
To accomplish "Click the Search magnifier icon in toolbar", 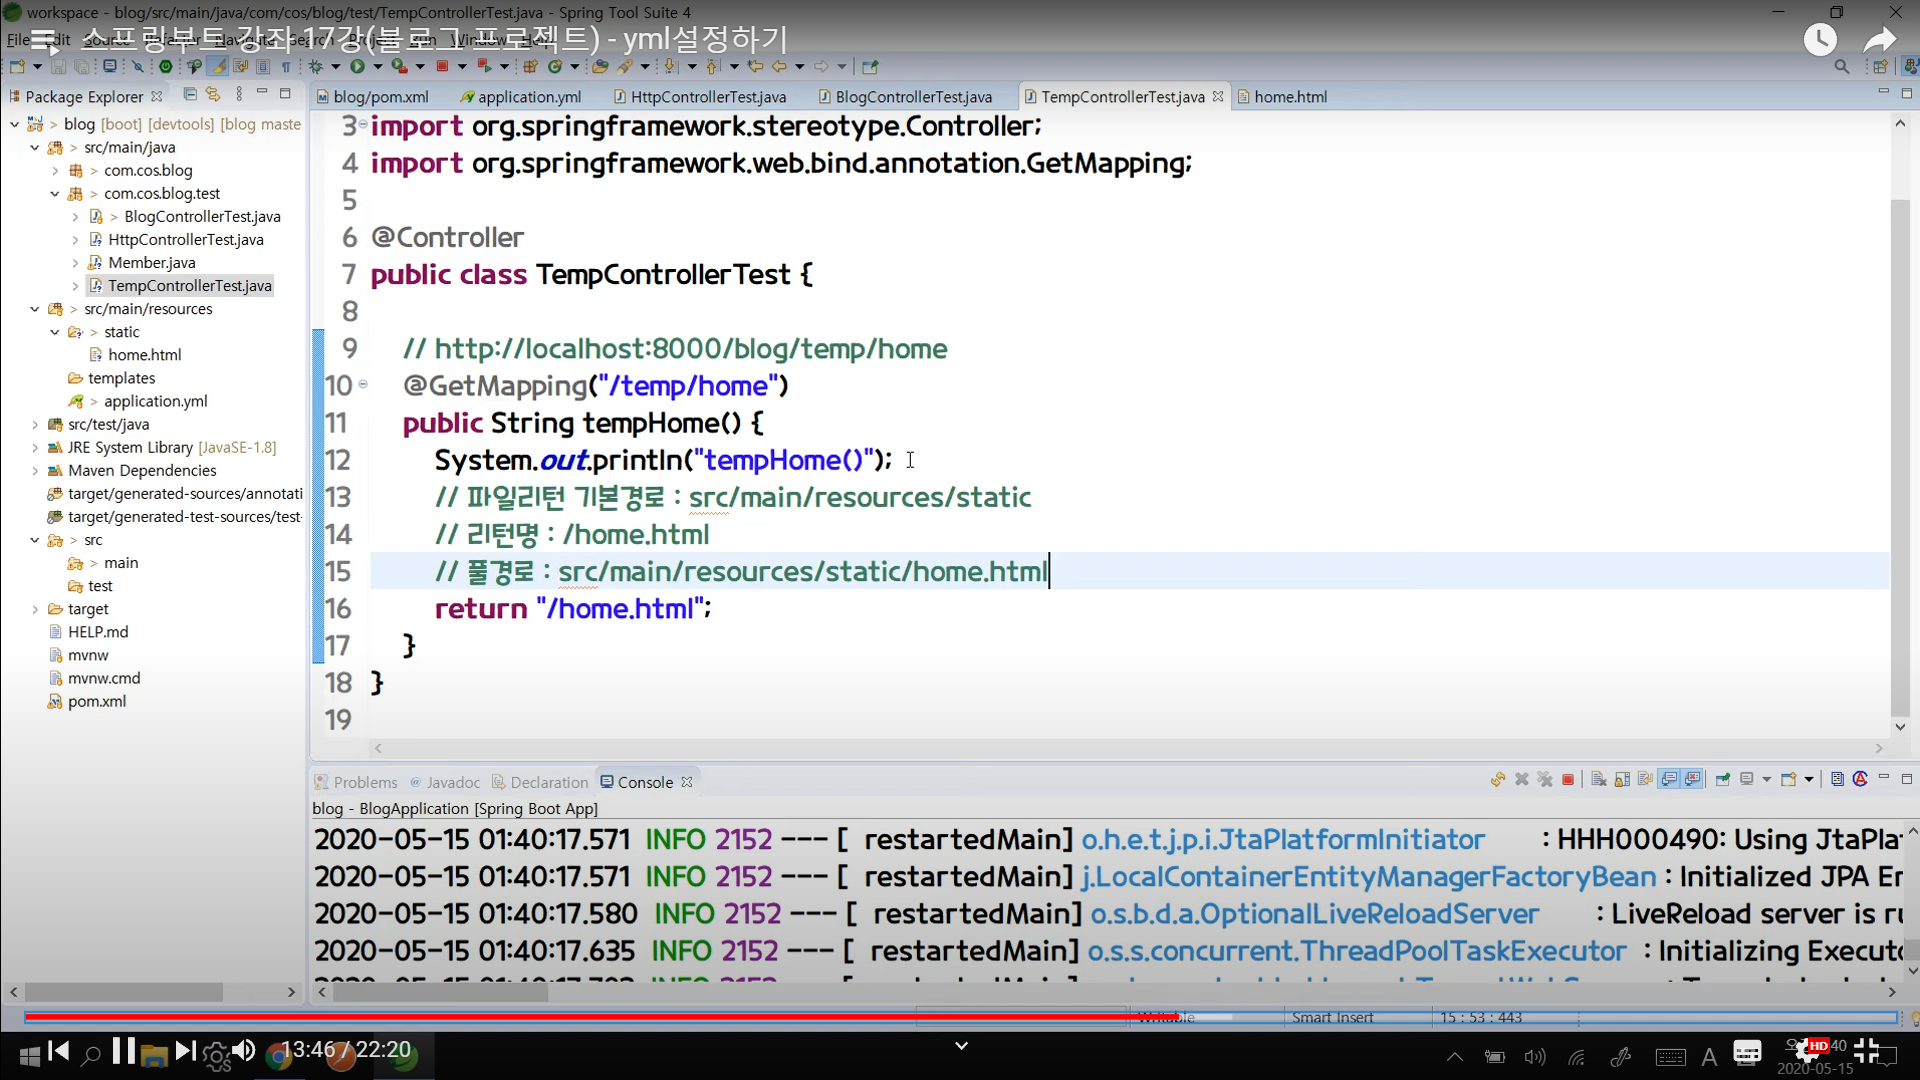I will pos(1841,67).
